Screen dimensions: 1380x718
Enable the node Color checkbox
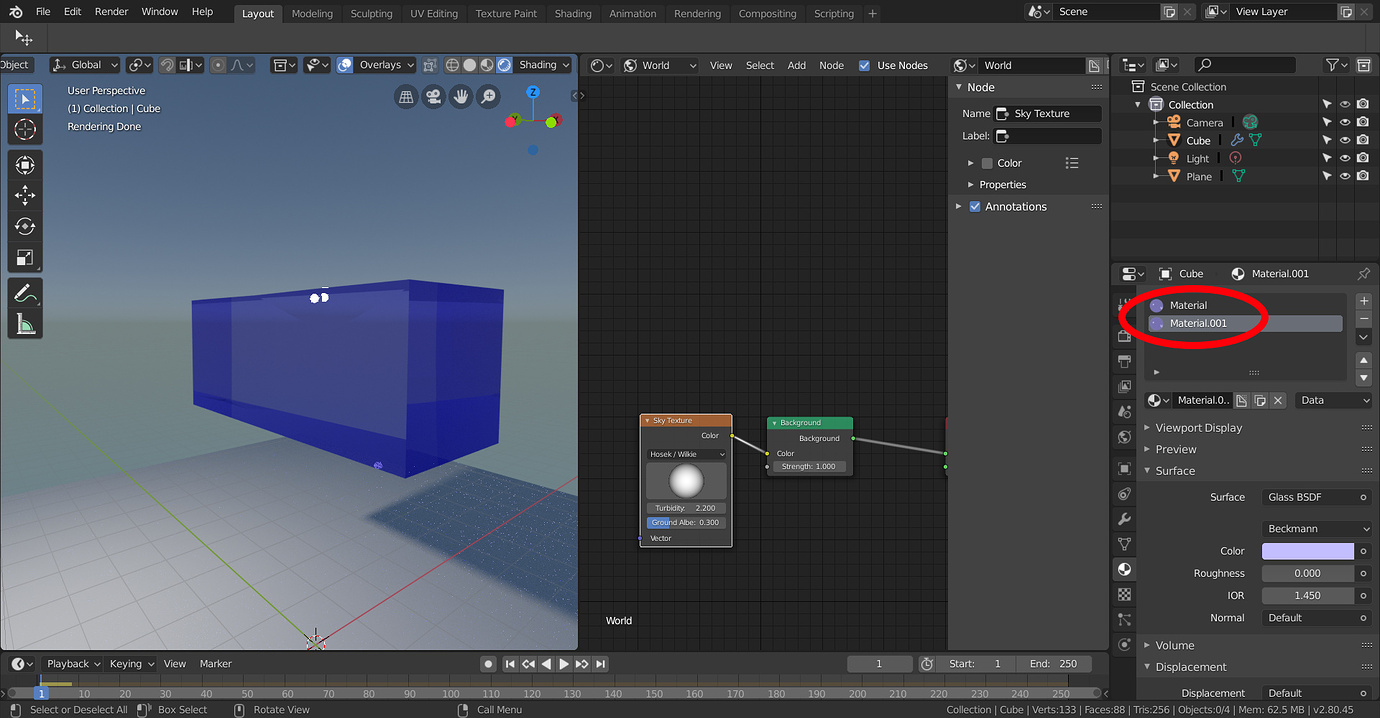click(x=987, y=163)
